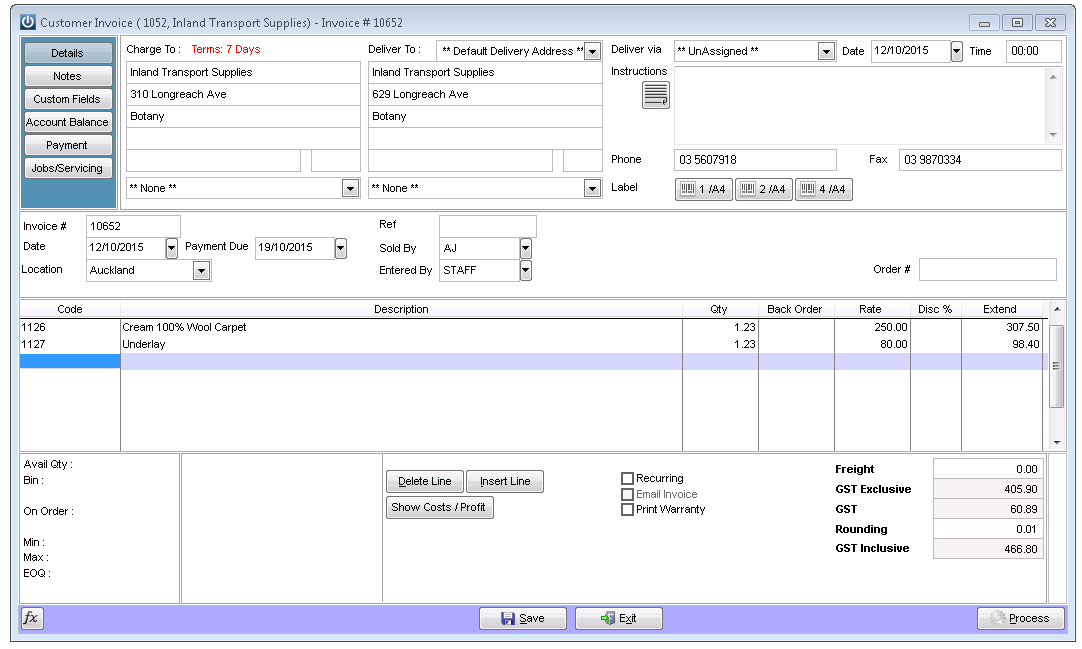Screen dimensions: 1082x649
Task: Select code cell 1127
Action: tap(70, 344)
